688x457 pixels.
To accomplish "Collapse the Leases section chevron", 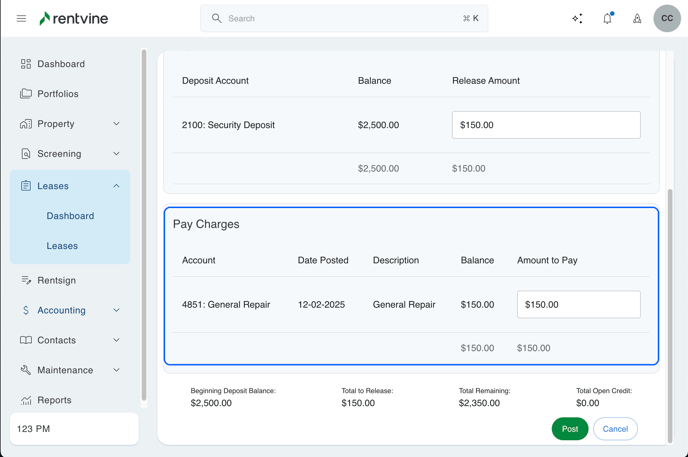I will click(116, 186).
